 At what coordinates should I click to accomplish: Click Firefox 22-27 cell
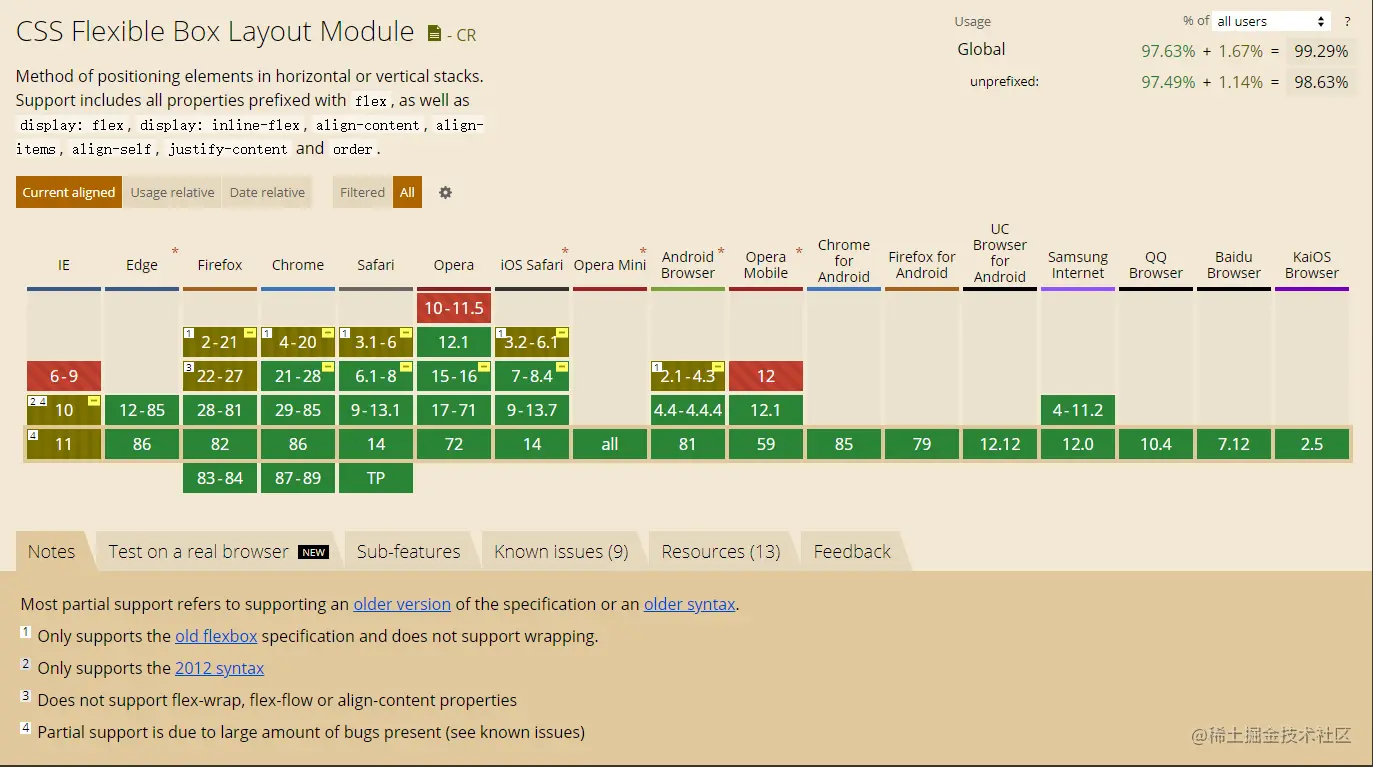[x=220, y=376]
